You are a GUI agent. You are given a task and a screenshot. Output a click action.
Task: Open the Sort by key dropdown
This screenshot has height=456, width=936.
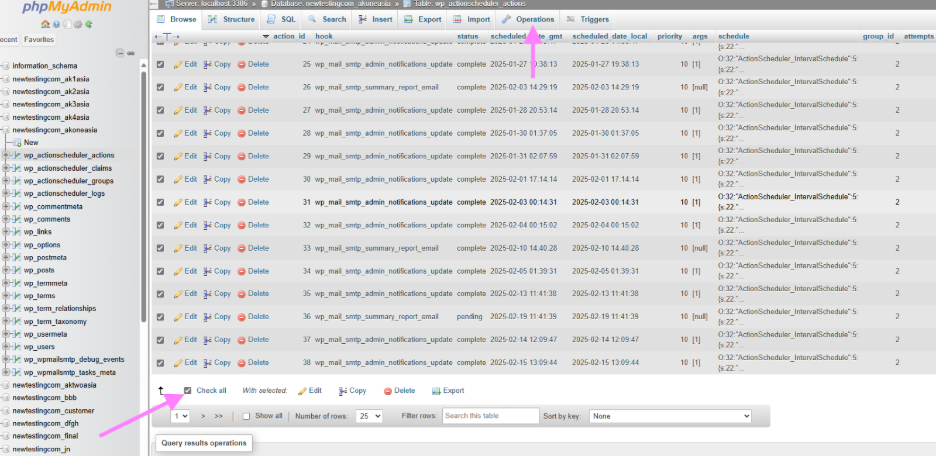[670, 416]
